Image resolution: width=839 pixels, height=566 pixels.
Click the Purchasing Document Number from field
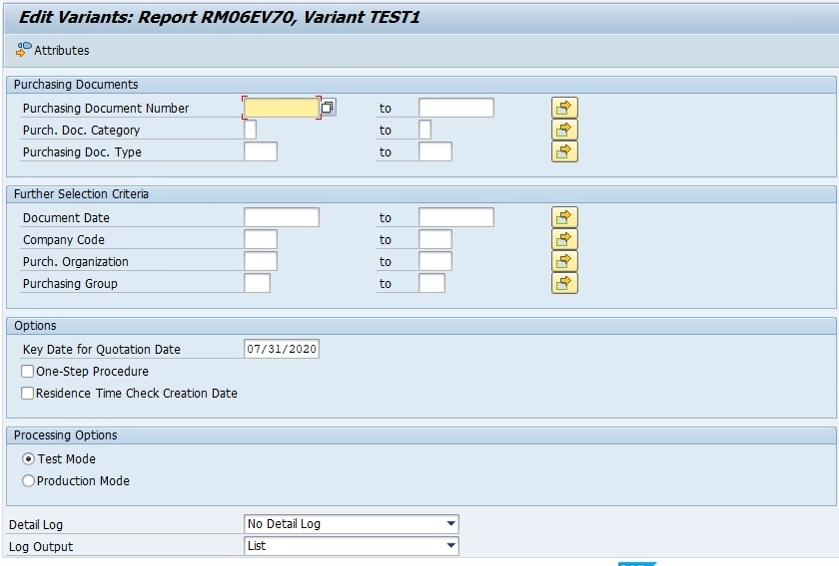point(281,108)
